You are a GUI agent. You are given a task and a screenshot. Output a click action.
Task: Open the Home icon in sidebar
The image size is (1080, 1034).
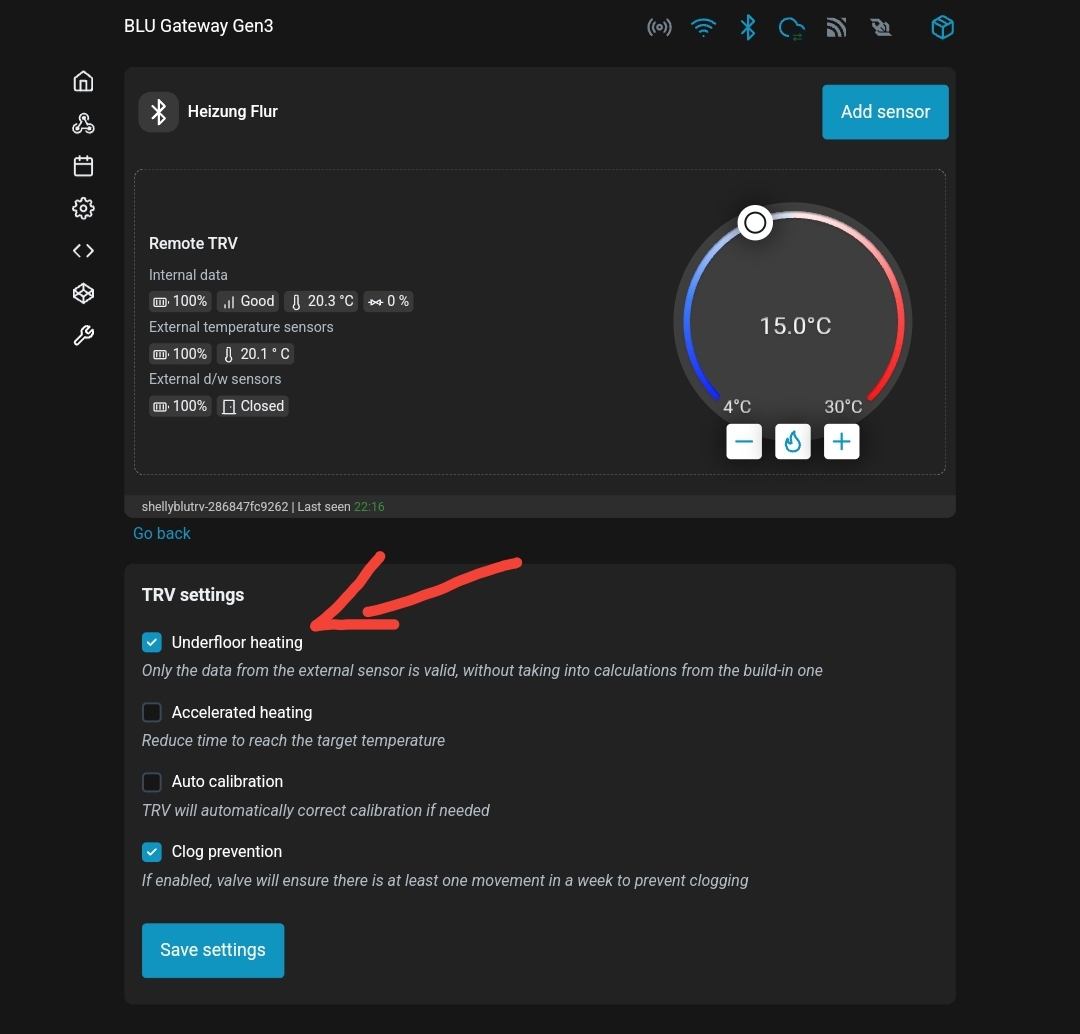pyautogui.click(x=83, y=81)
